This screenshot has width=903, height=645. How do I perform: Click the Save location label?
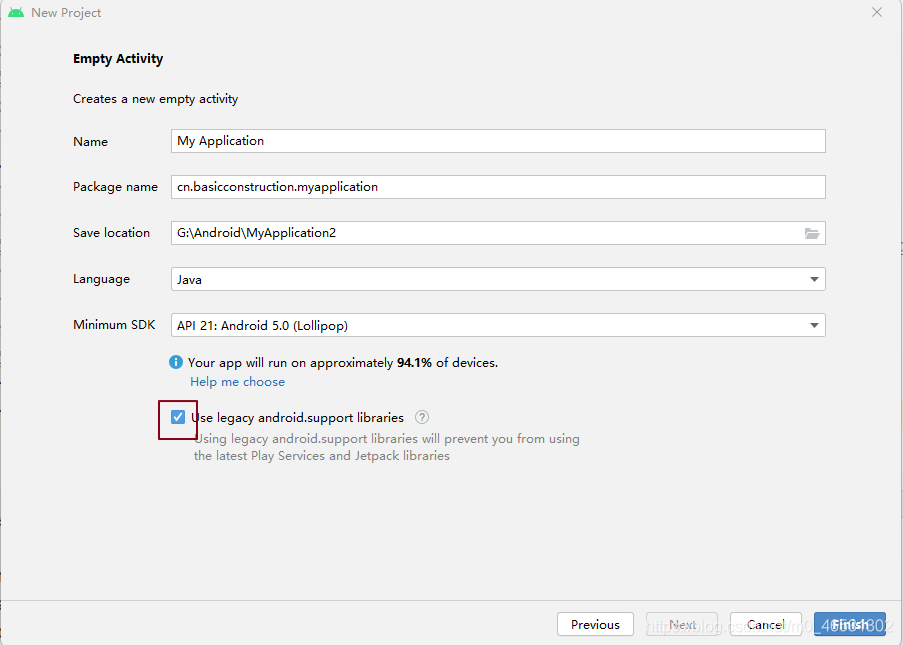click(x=111, y=233)
